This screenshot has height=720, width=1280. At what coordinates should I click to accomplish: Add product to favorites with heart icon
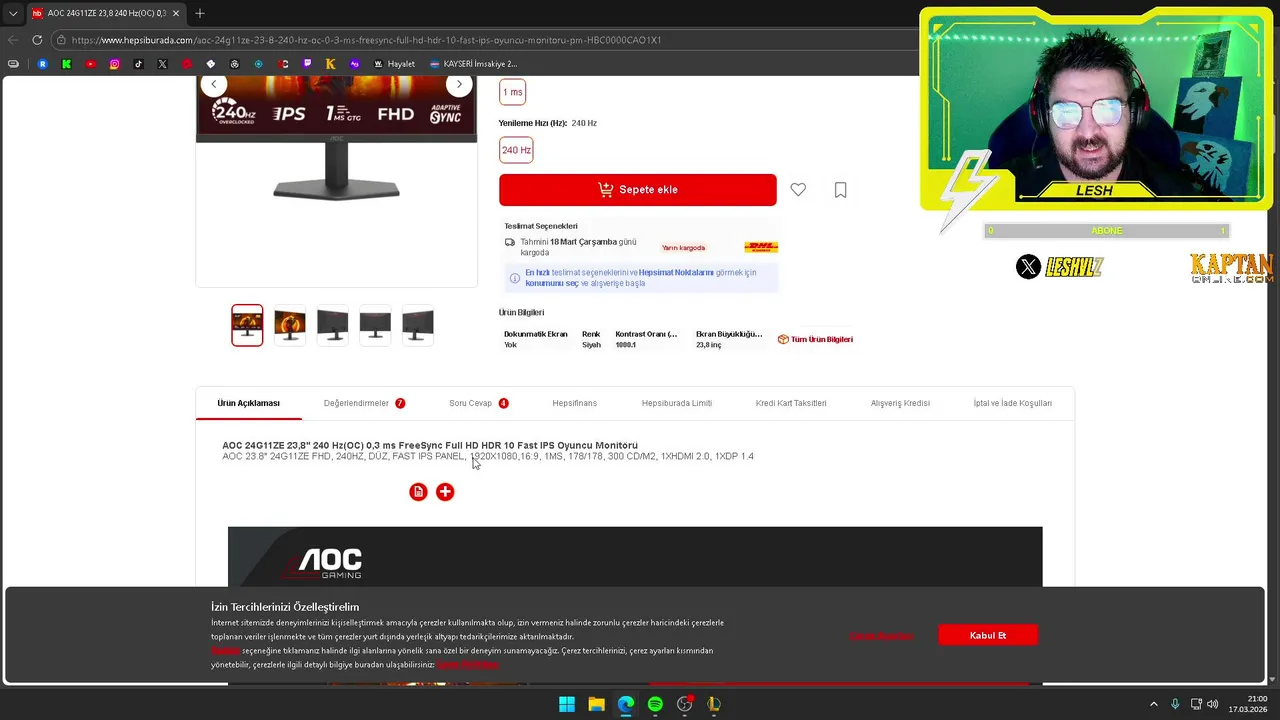[798, 189]
